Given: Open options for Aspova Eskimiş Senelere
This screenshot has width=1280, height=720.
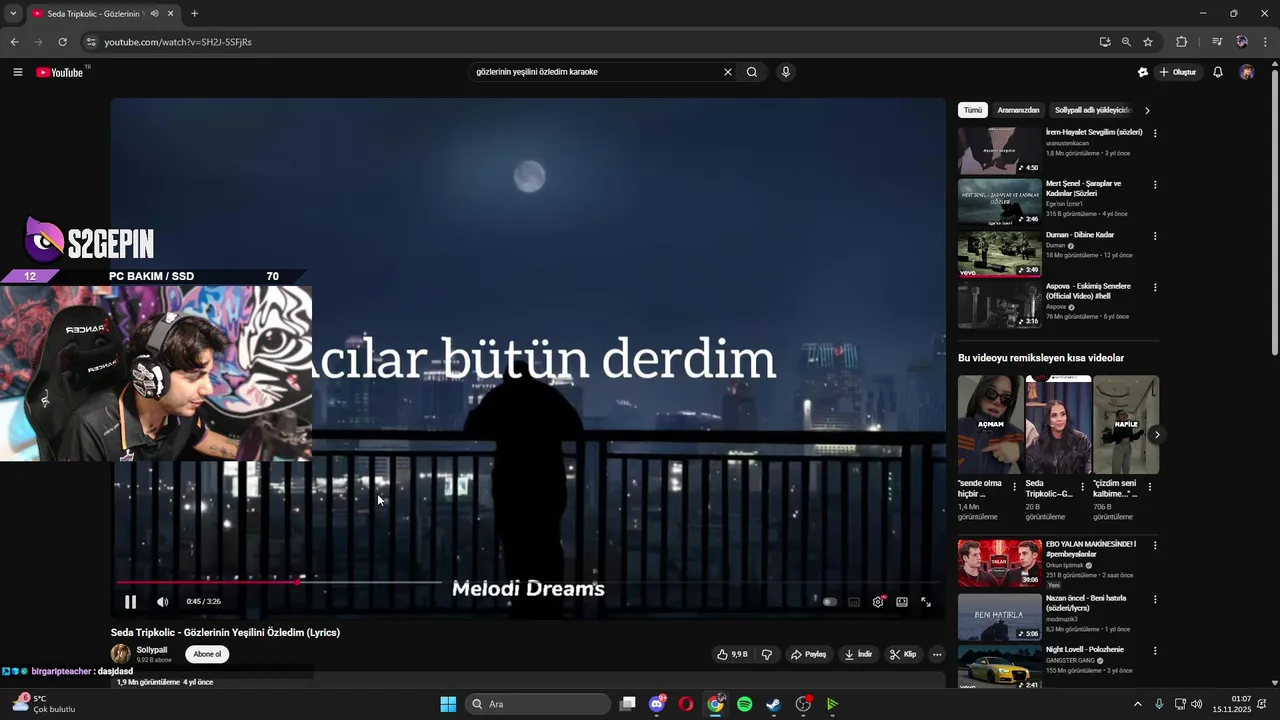Looking at the screenshot, I should (x=1155, y=287).
